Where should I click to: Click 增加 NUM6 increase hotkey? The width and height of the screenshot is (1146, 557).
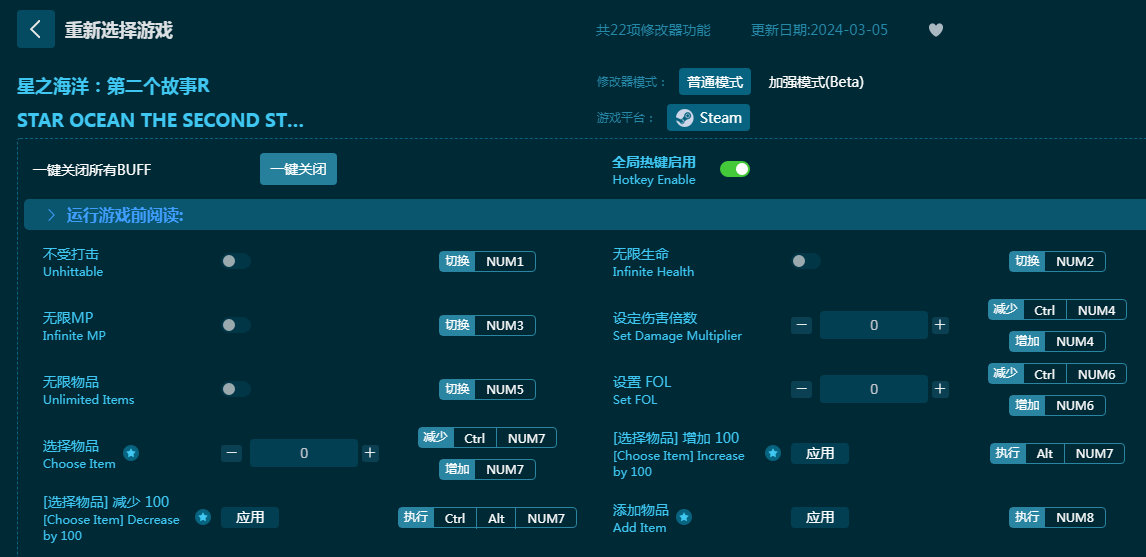click(x=1058, y=405)
